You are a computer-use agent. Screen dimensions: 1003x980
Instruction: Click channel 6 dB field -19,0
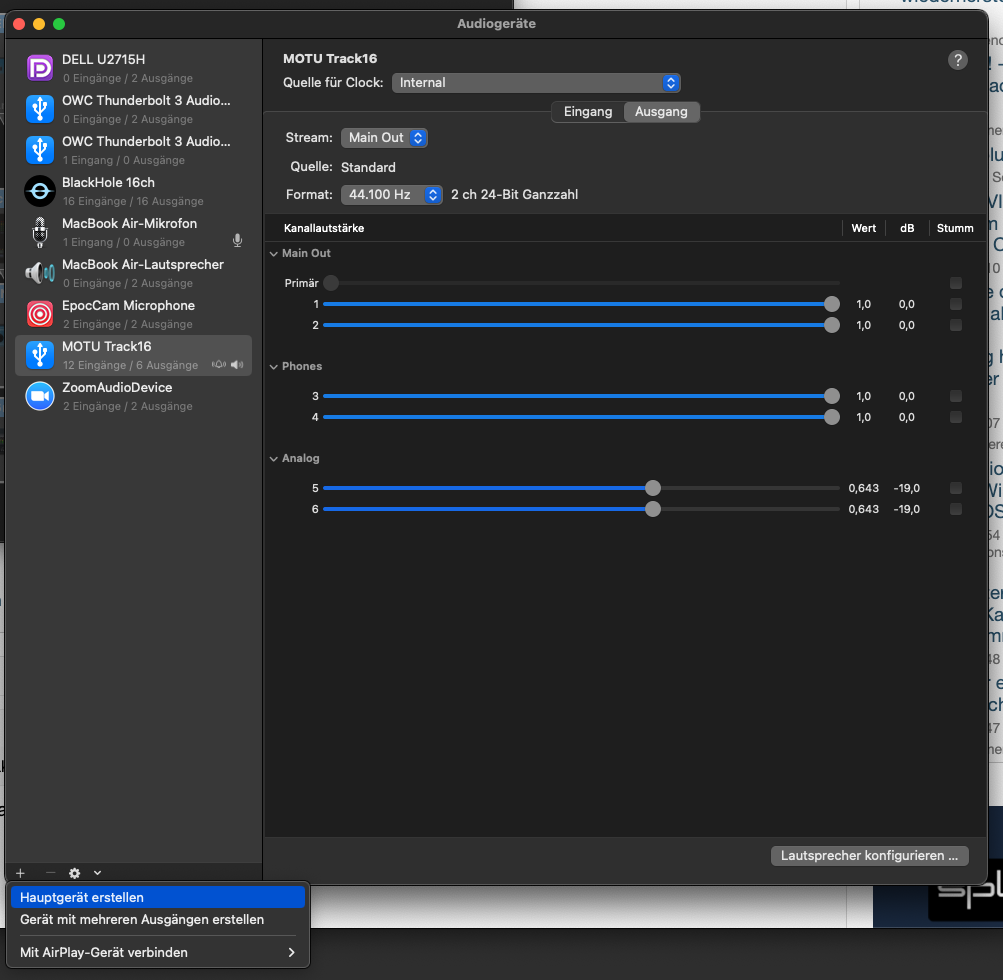906,509
